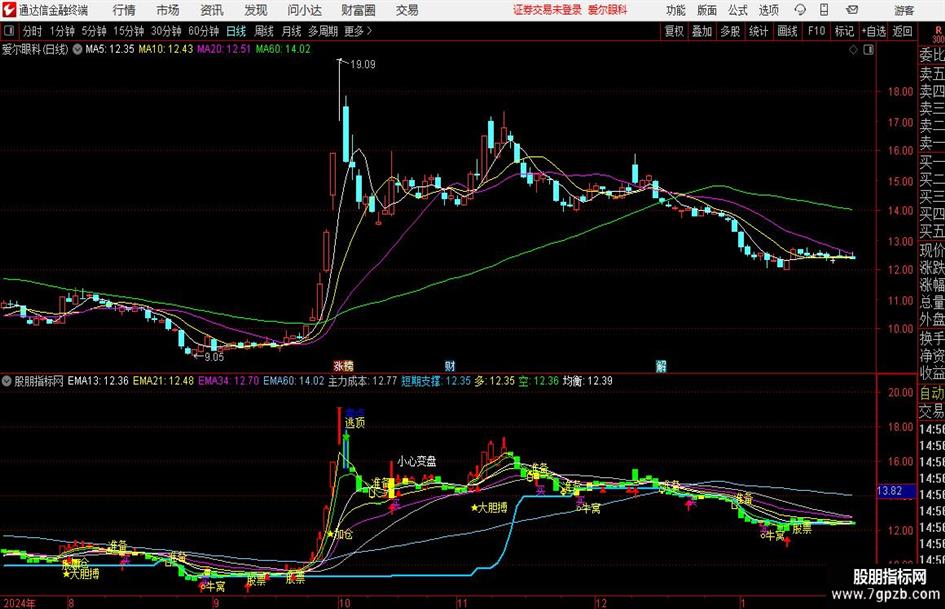Click the 9.05 low price label

(214, 357)
